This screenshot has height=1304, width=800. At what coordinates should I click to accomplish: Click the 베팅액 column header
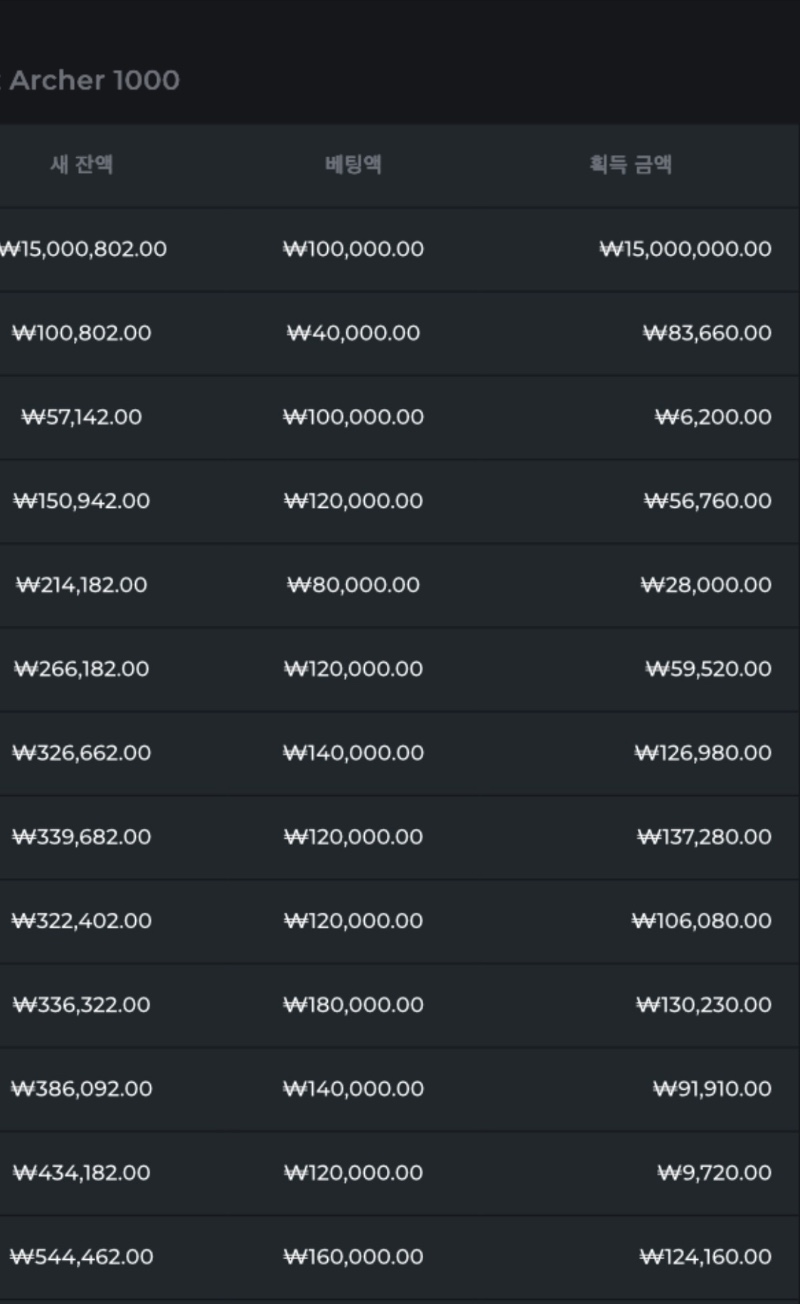click(353, 165)
